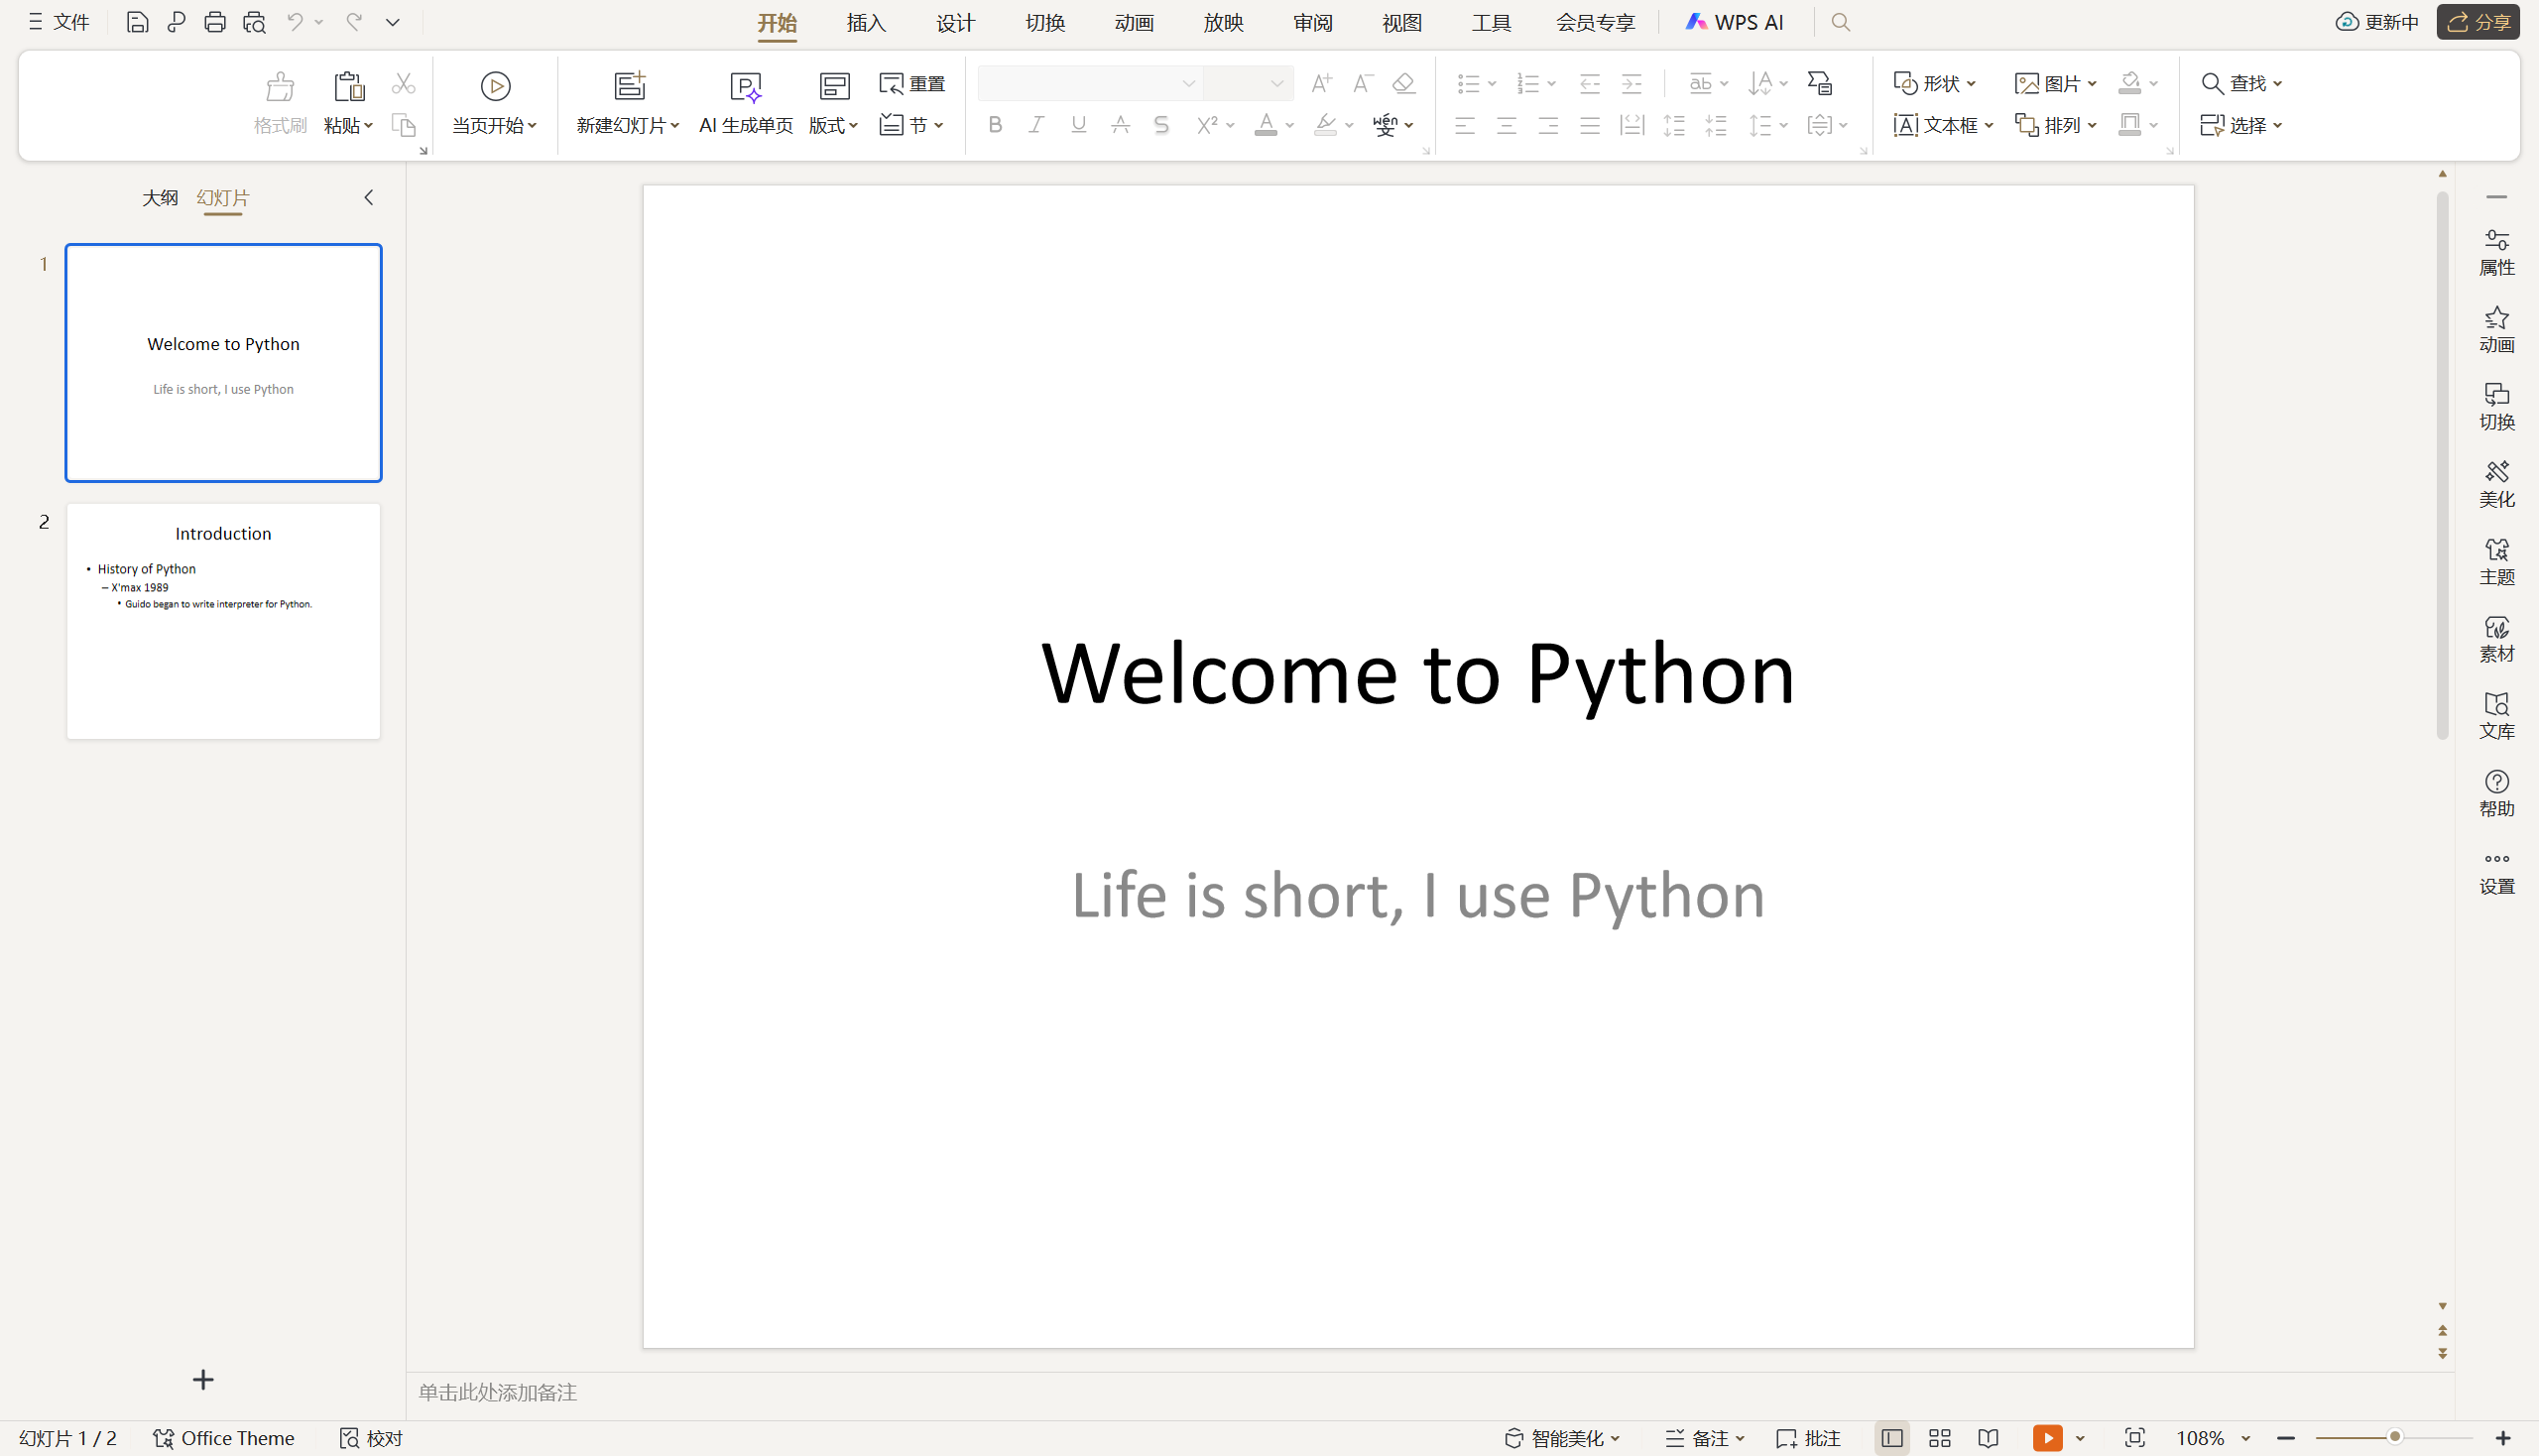
Task: Open the 形状 shapes dropdown
Action: pos(1935,83)
